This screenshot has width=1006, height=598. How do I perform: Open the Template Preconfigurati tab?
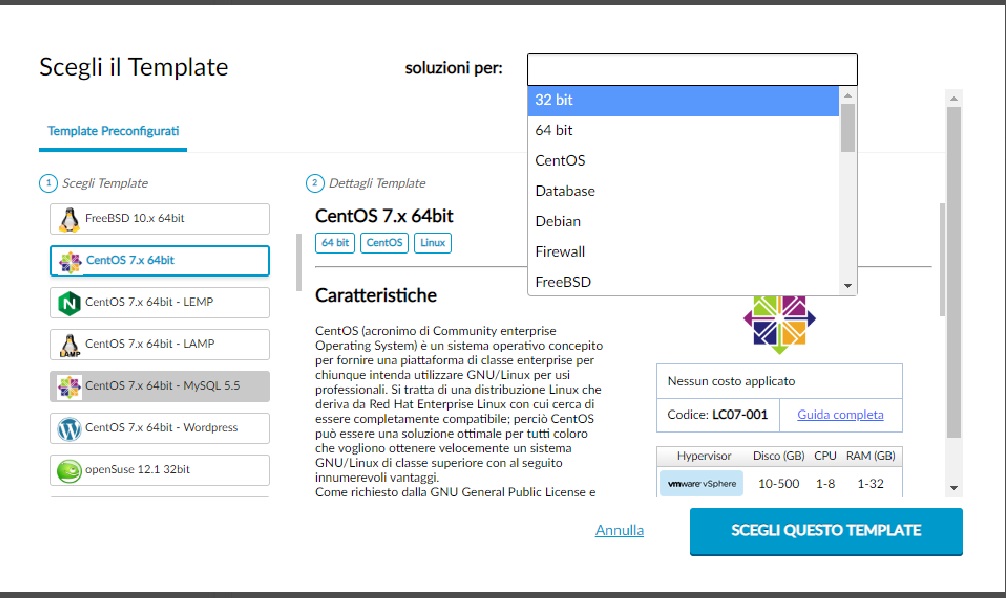(x=113, y=132)
